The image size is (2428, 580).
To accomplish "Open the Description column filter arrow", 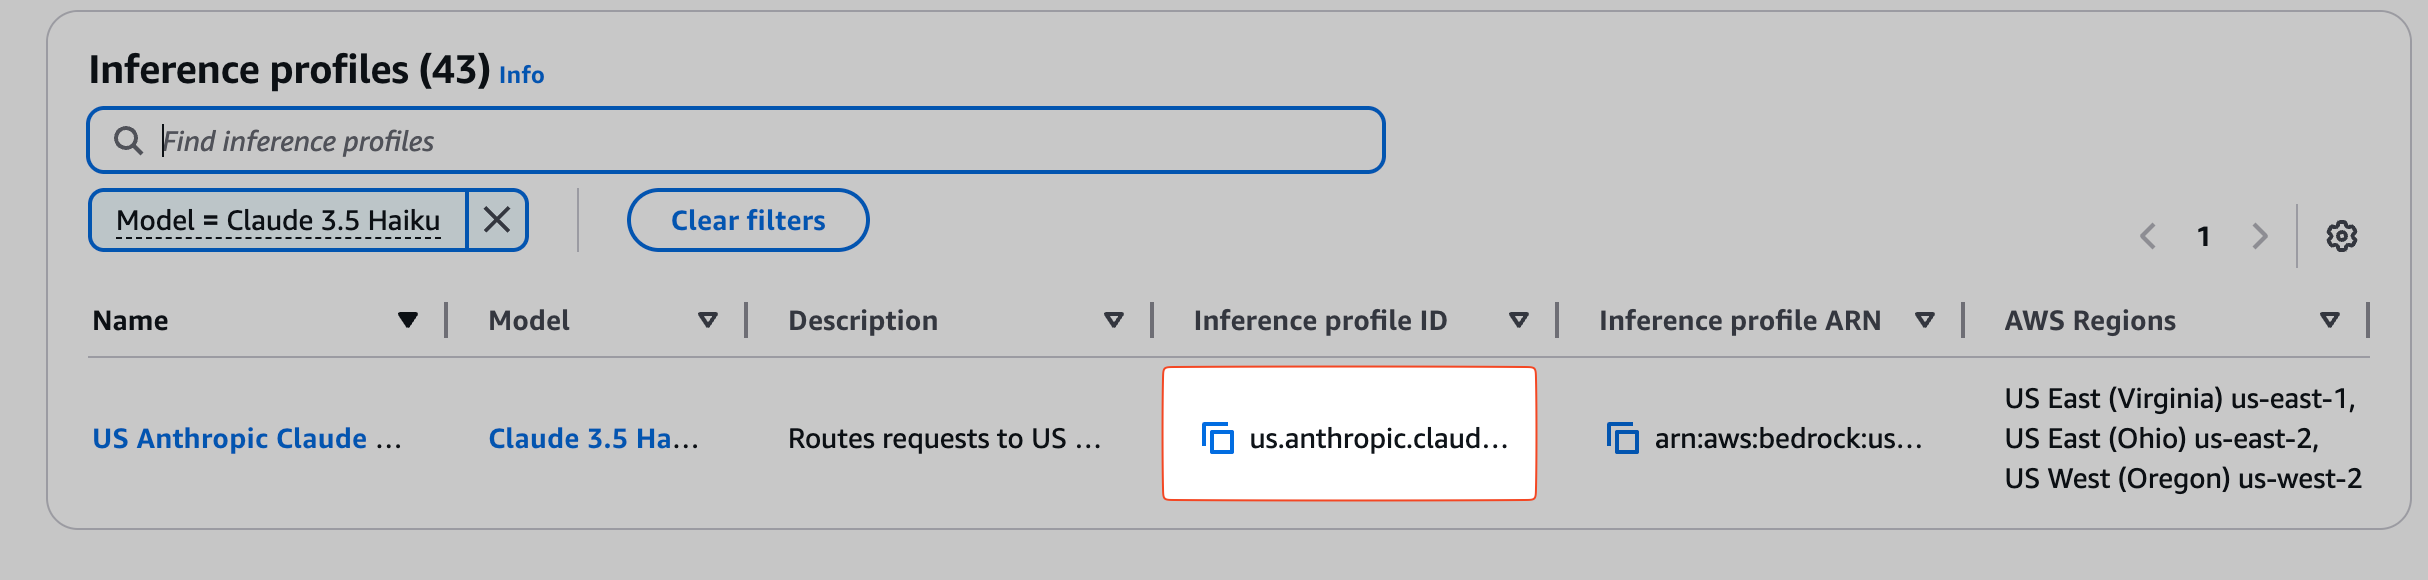I will coord(1113,321).
